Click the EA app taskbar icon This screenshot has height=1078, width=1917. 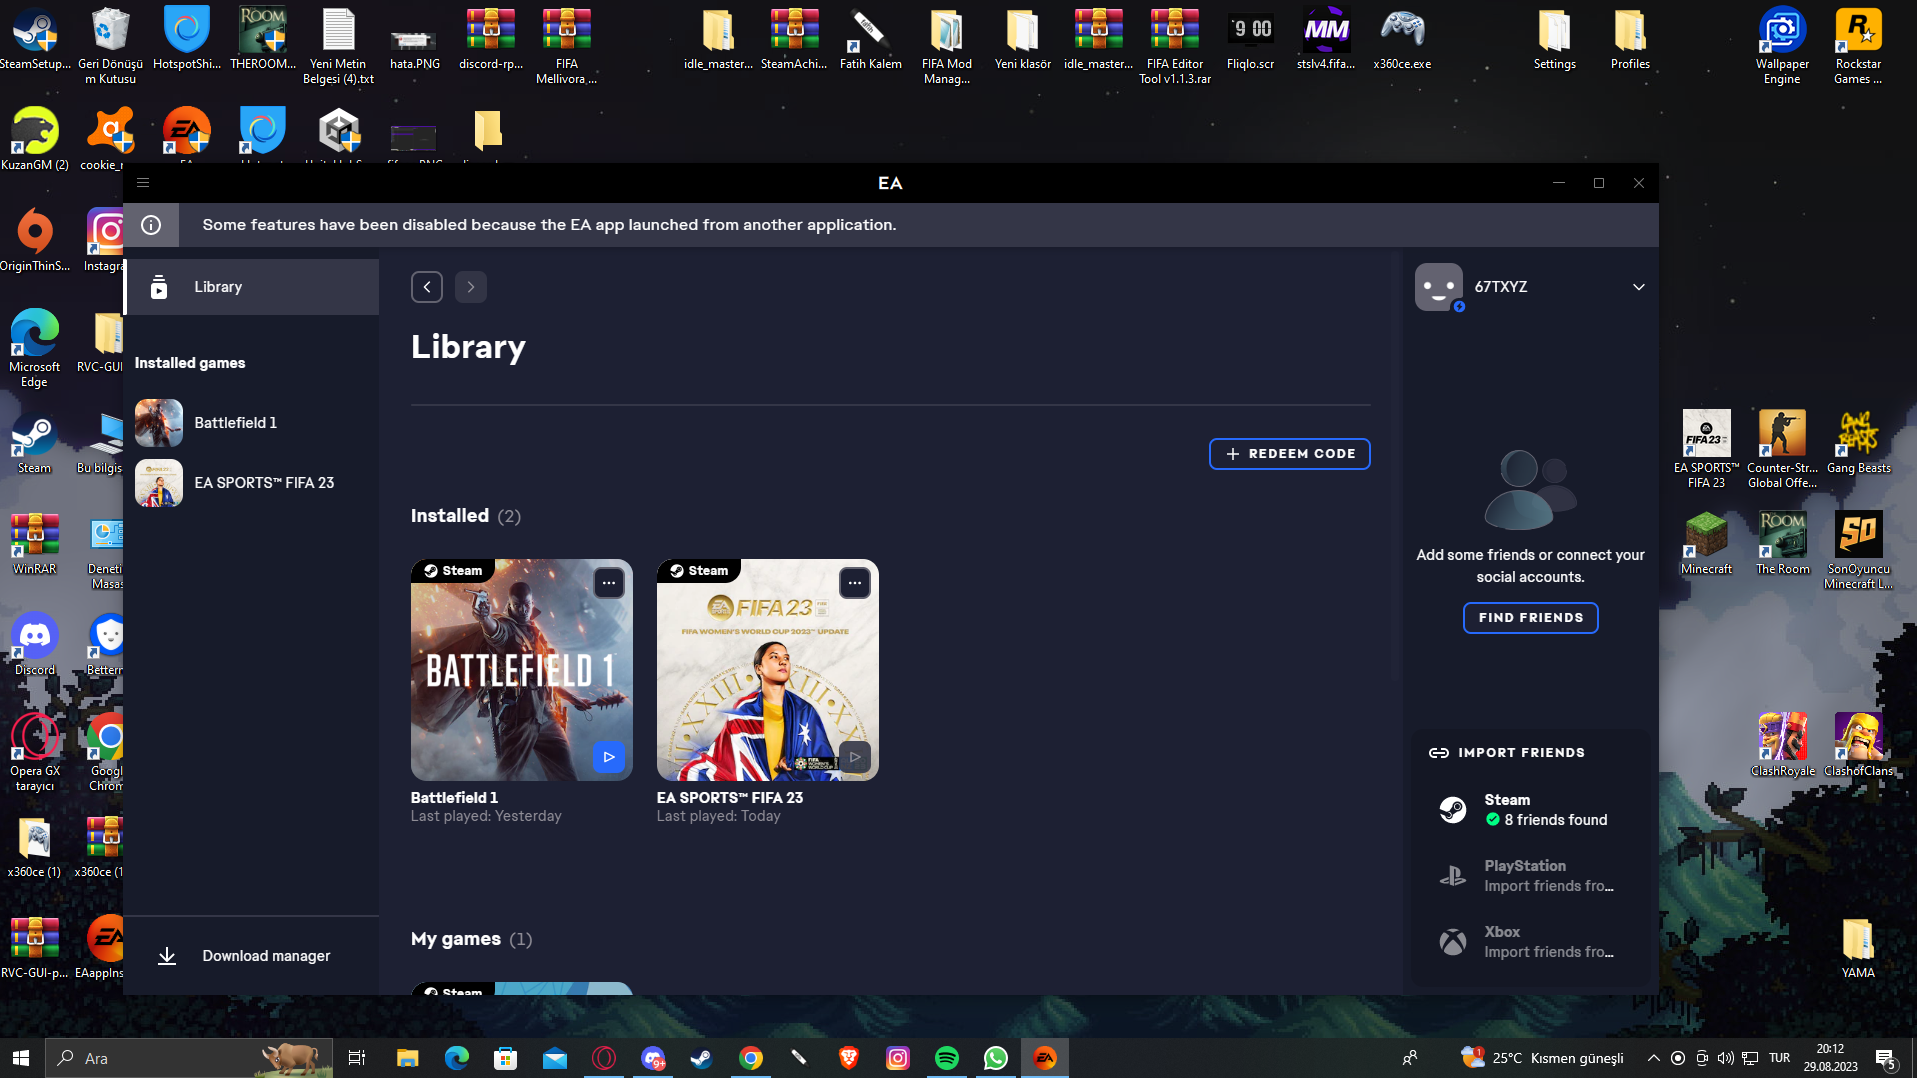pyautogui.click(x=1045, y=1058)
